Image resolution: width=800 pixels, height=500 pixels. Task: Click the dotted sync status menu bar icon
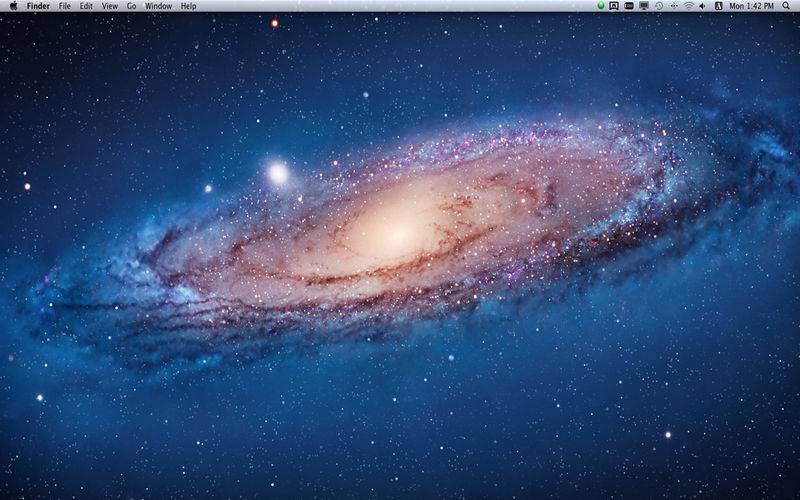tap(674, 6)
